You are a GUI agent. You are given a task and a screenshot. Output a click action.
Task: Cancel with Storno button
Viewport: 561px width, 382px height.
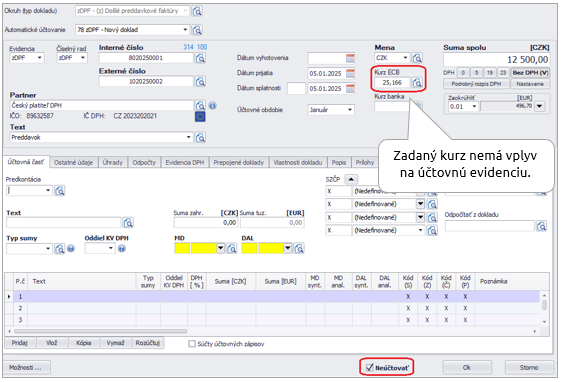pyautogui.click(x=529, y=367)
